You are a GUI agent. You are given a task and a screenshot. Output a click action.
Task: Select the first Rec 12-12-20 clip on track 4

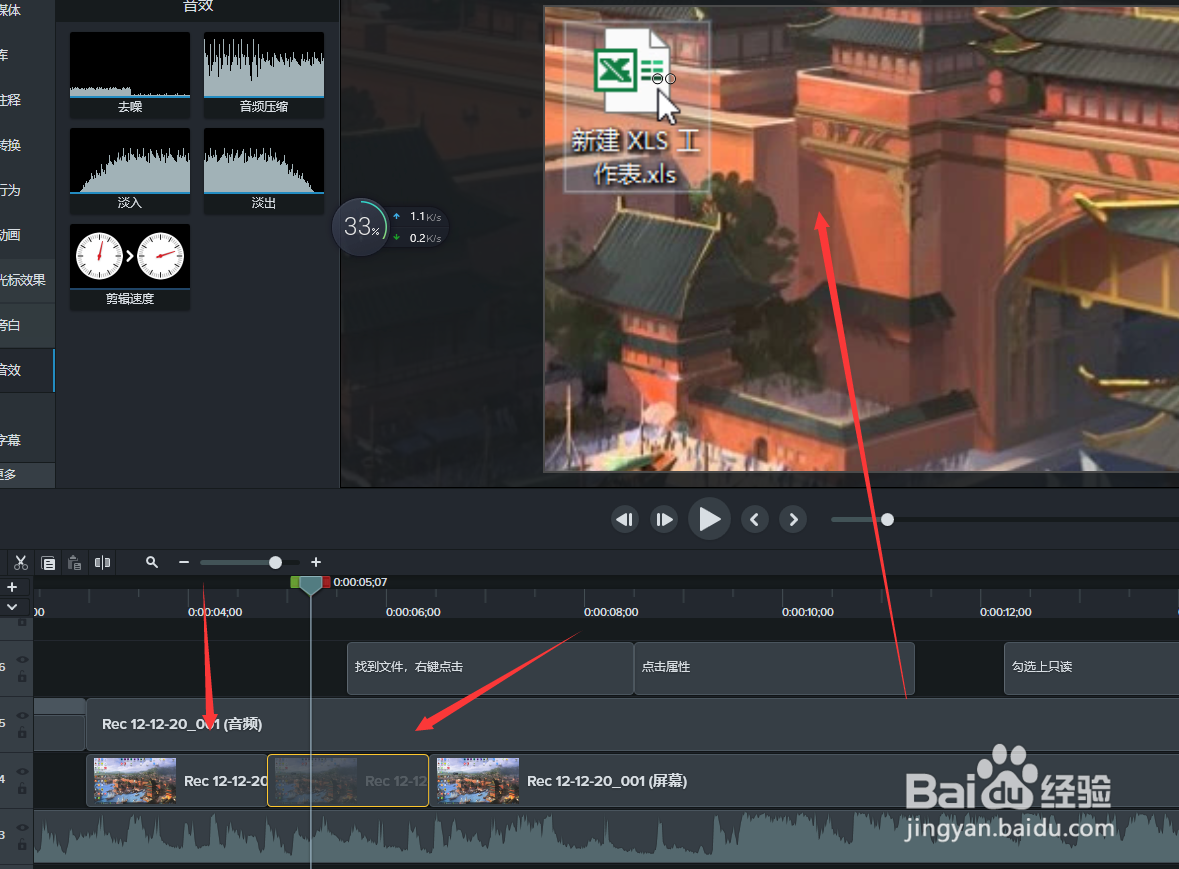click(x=177, y=781)
